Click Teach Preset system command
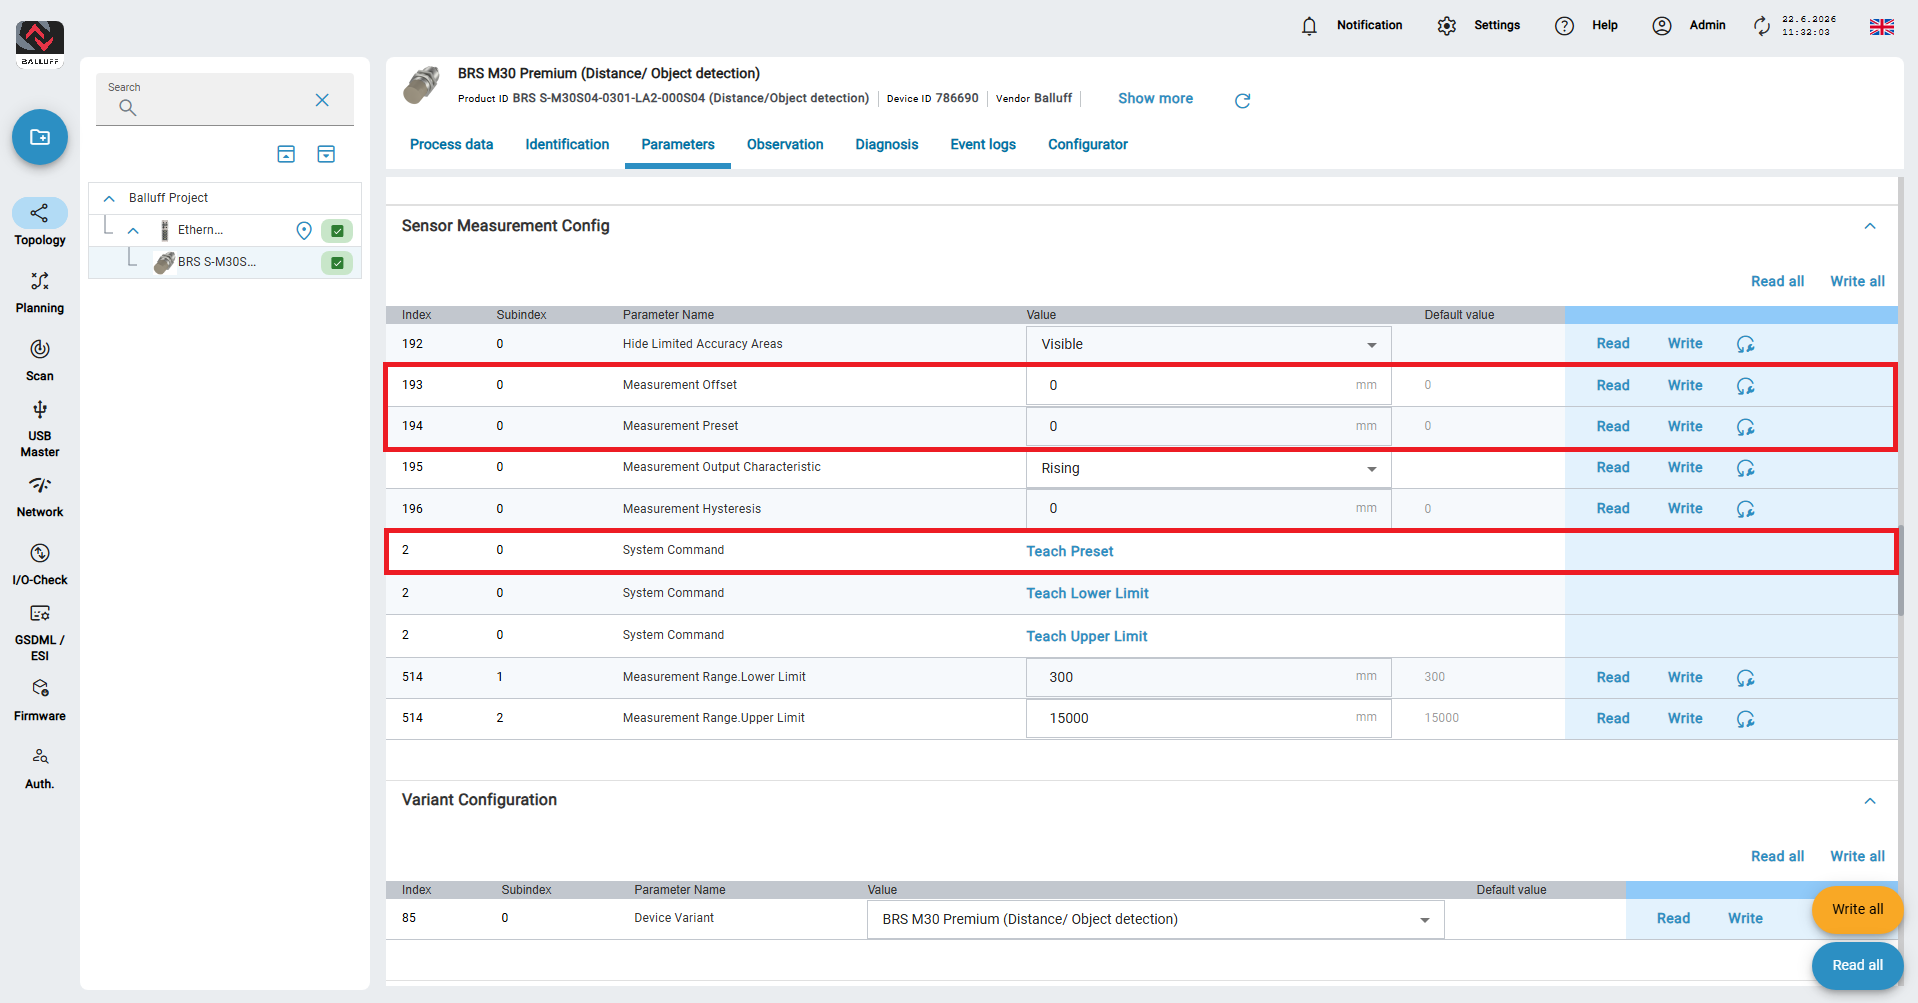Viewport: 1918px width, 1003px height. point(1070,551)
